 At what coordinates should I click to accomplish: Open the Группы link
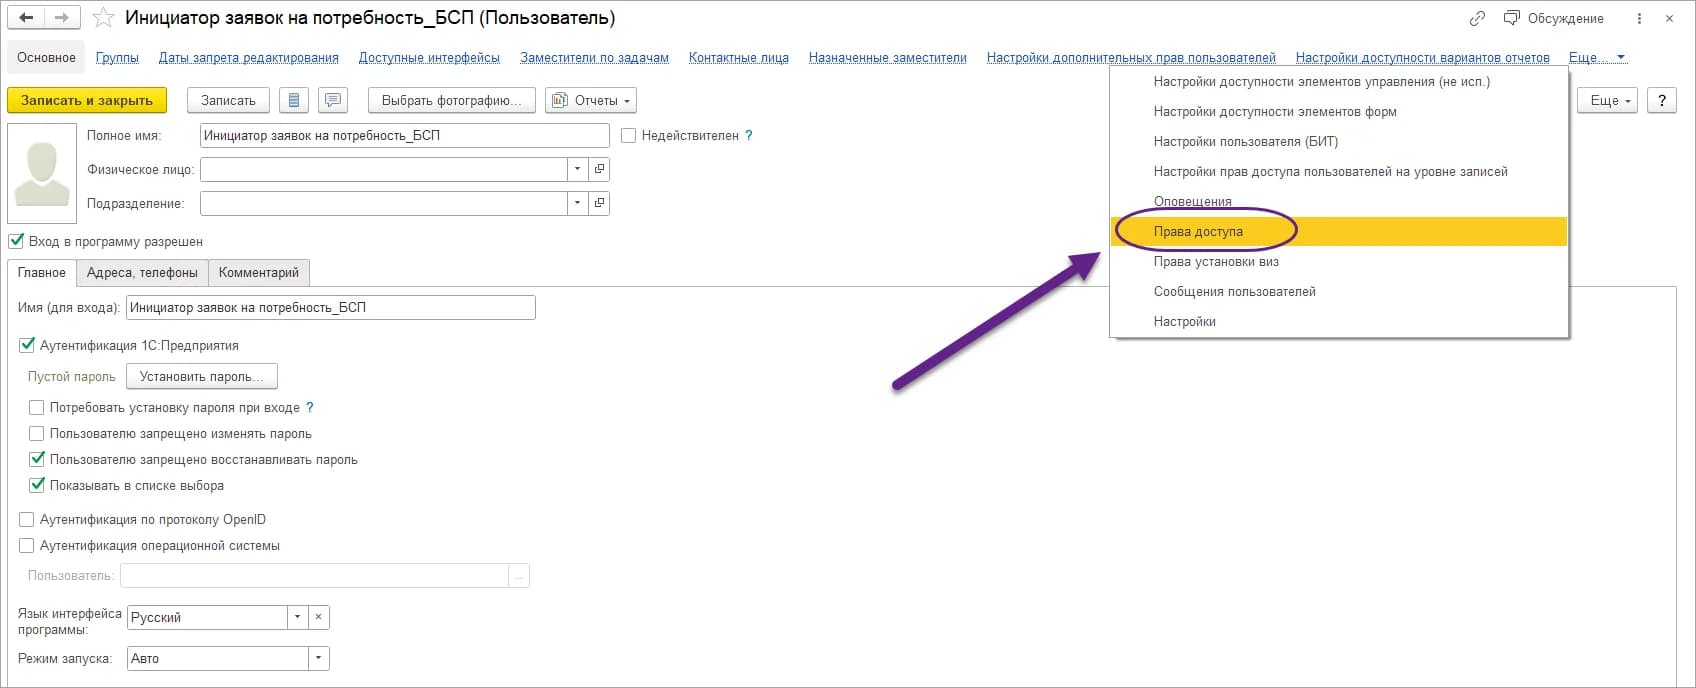point(117,57)
